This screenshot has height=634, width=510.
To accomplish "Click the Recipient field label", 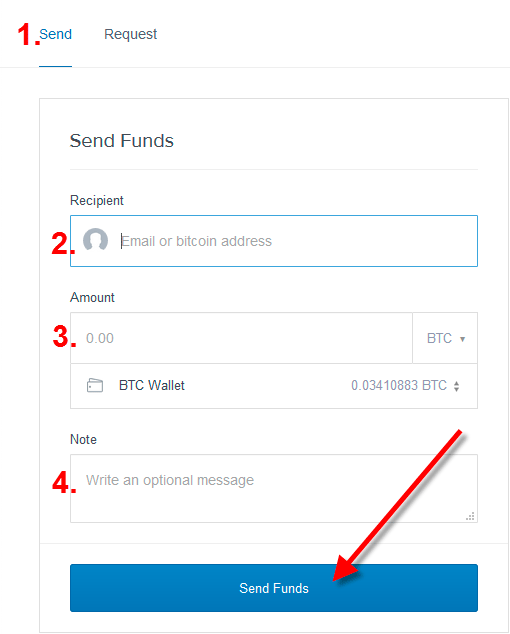I will (x=97, y=201).
